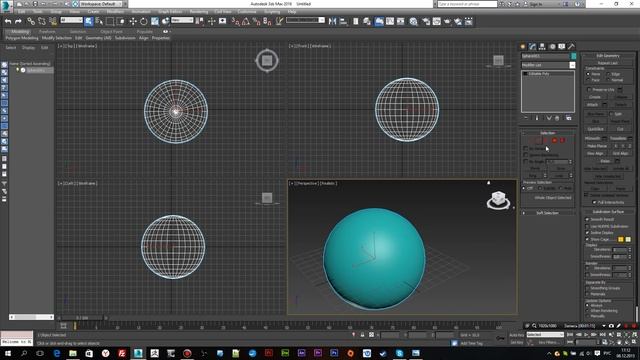This screenshot has height=360, width=640.
Task: Switch to the Hierarchy command panel tab
Action: [x=542, y=47]
